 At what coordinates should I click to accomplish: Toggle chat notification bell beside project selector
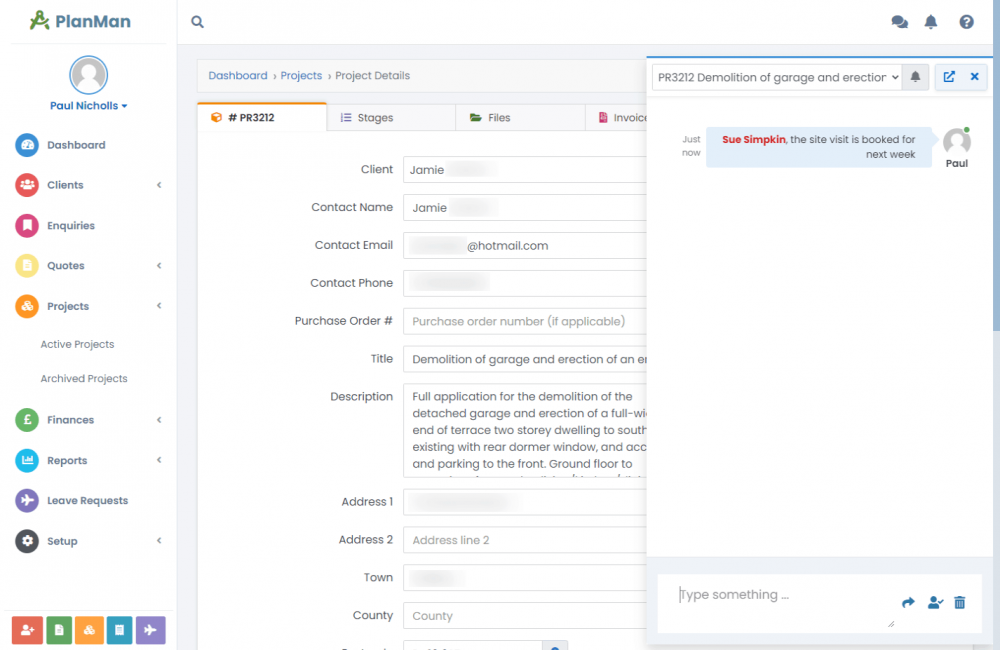[915, 77]
